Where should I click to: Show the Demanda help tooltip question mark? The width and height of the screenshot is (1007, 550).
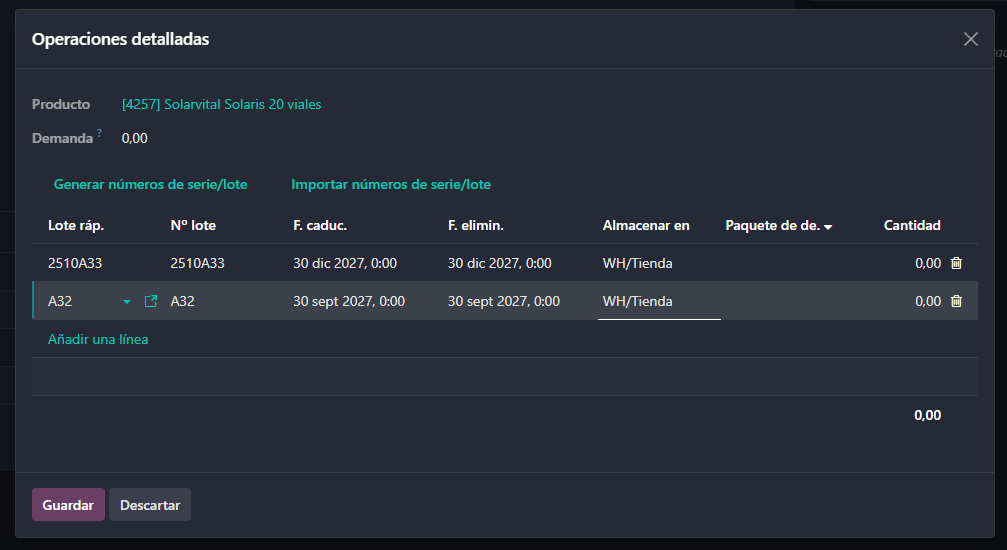click(x=100, y=134)
